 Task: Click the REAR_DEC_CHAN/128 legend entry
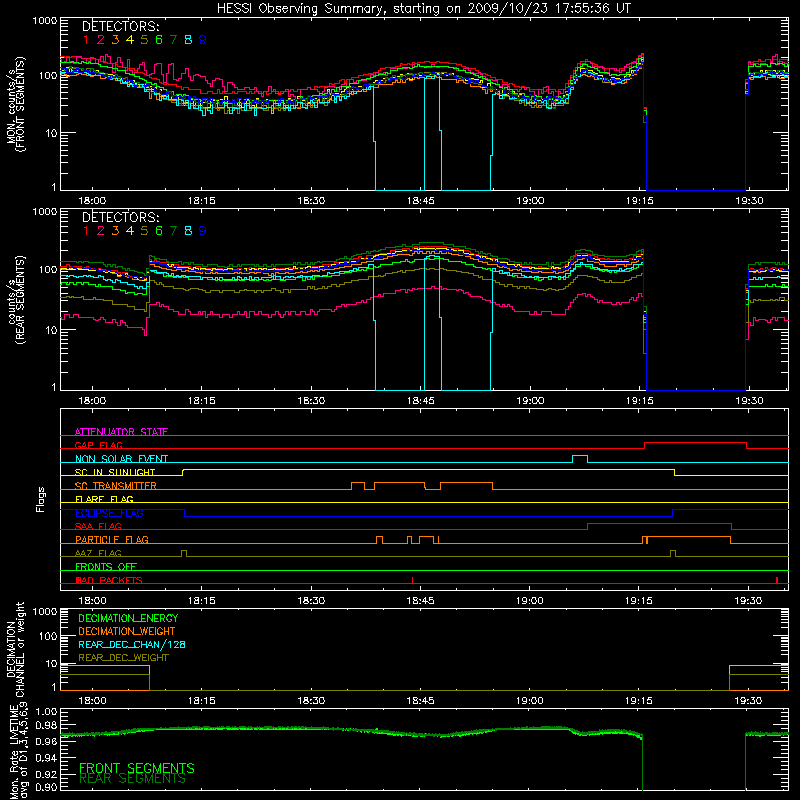[132, 644]
